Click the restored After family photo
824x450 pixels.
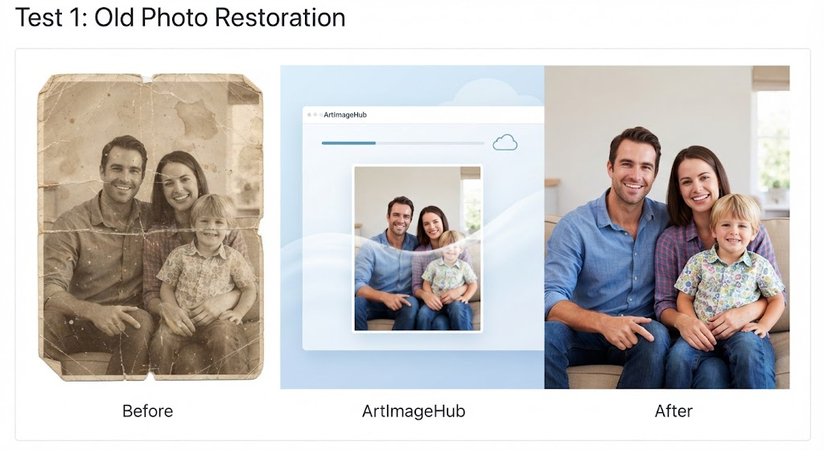[x=667, y=227]
